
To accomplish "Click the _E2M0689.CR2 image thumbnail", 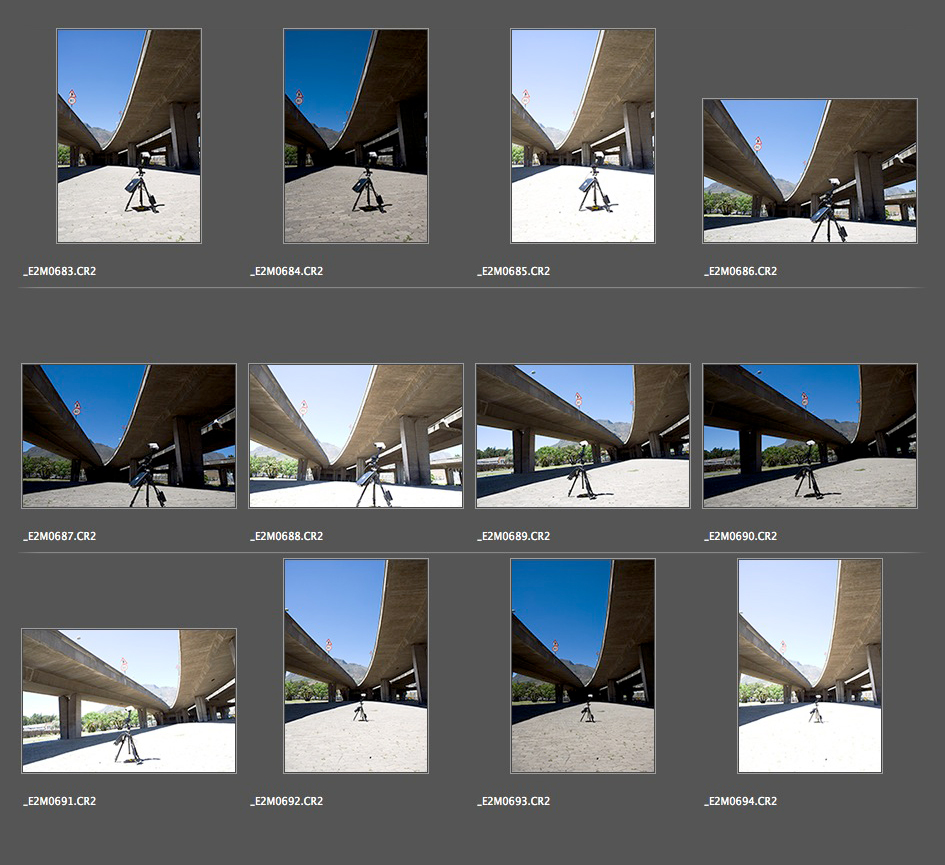I will tap(583, 436).
